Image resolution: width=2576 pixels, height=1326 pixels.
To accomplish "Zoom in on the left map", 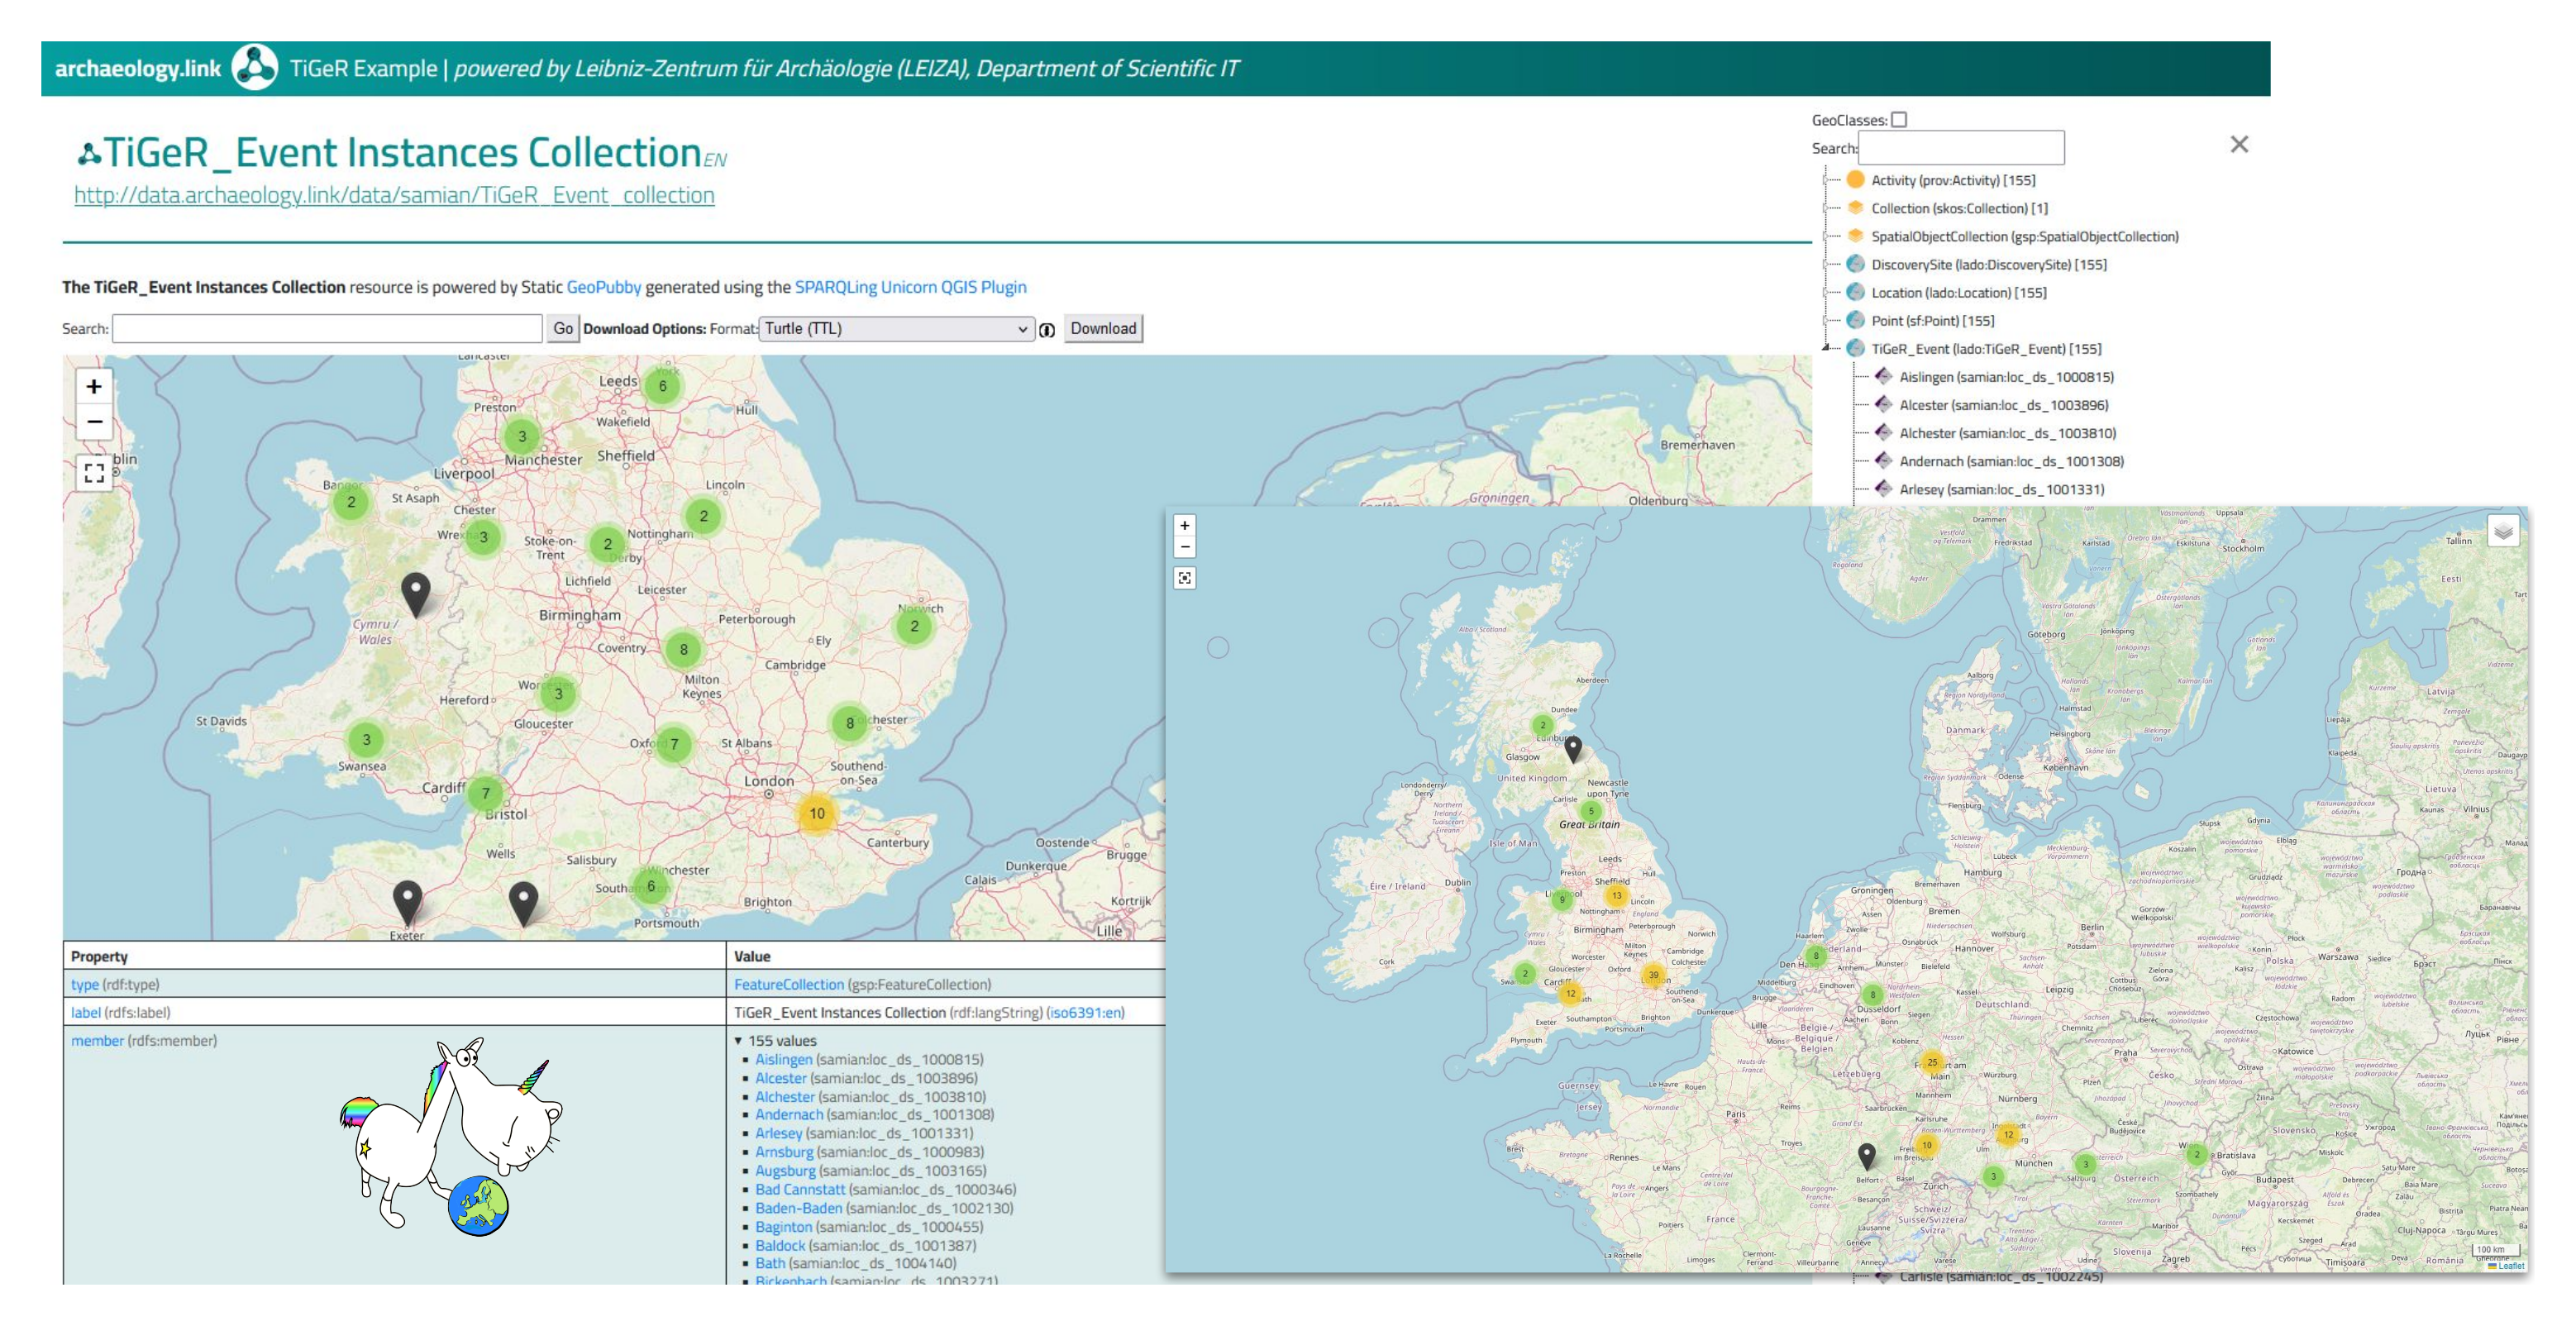I will (x=94, y=386).
